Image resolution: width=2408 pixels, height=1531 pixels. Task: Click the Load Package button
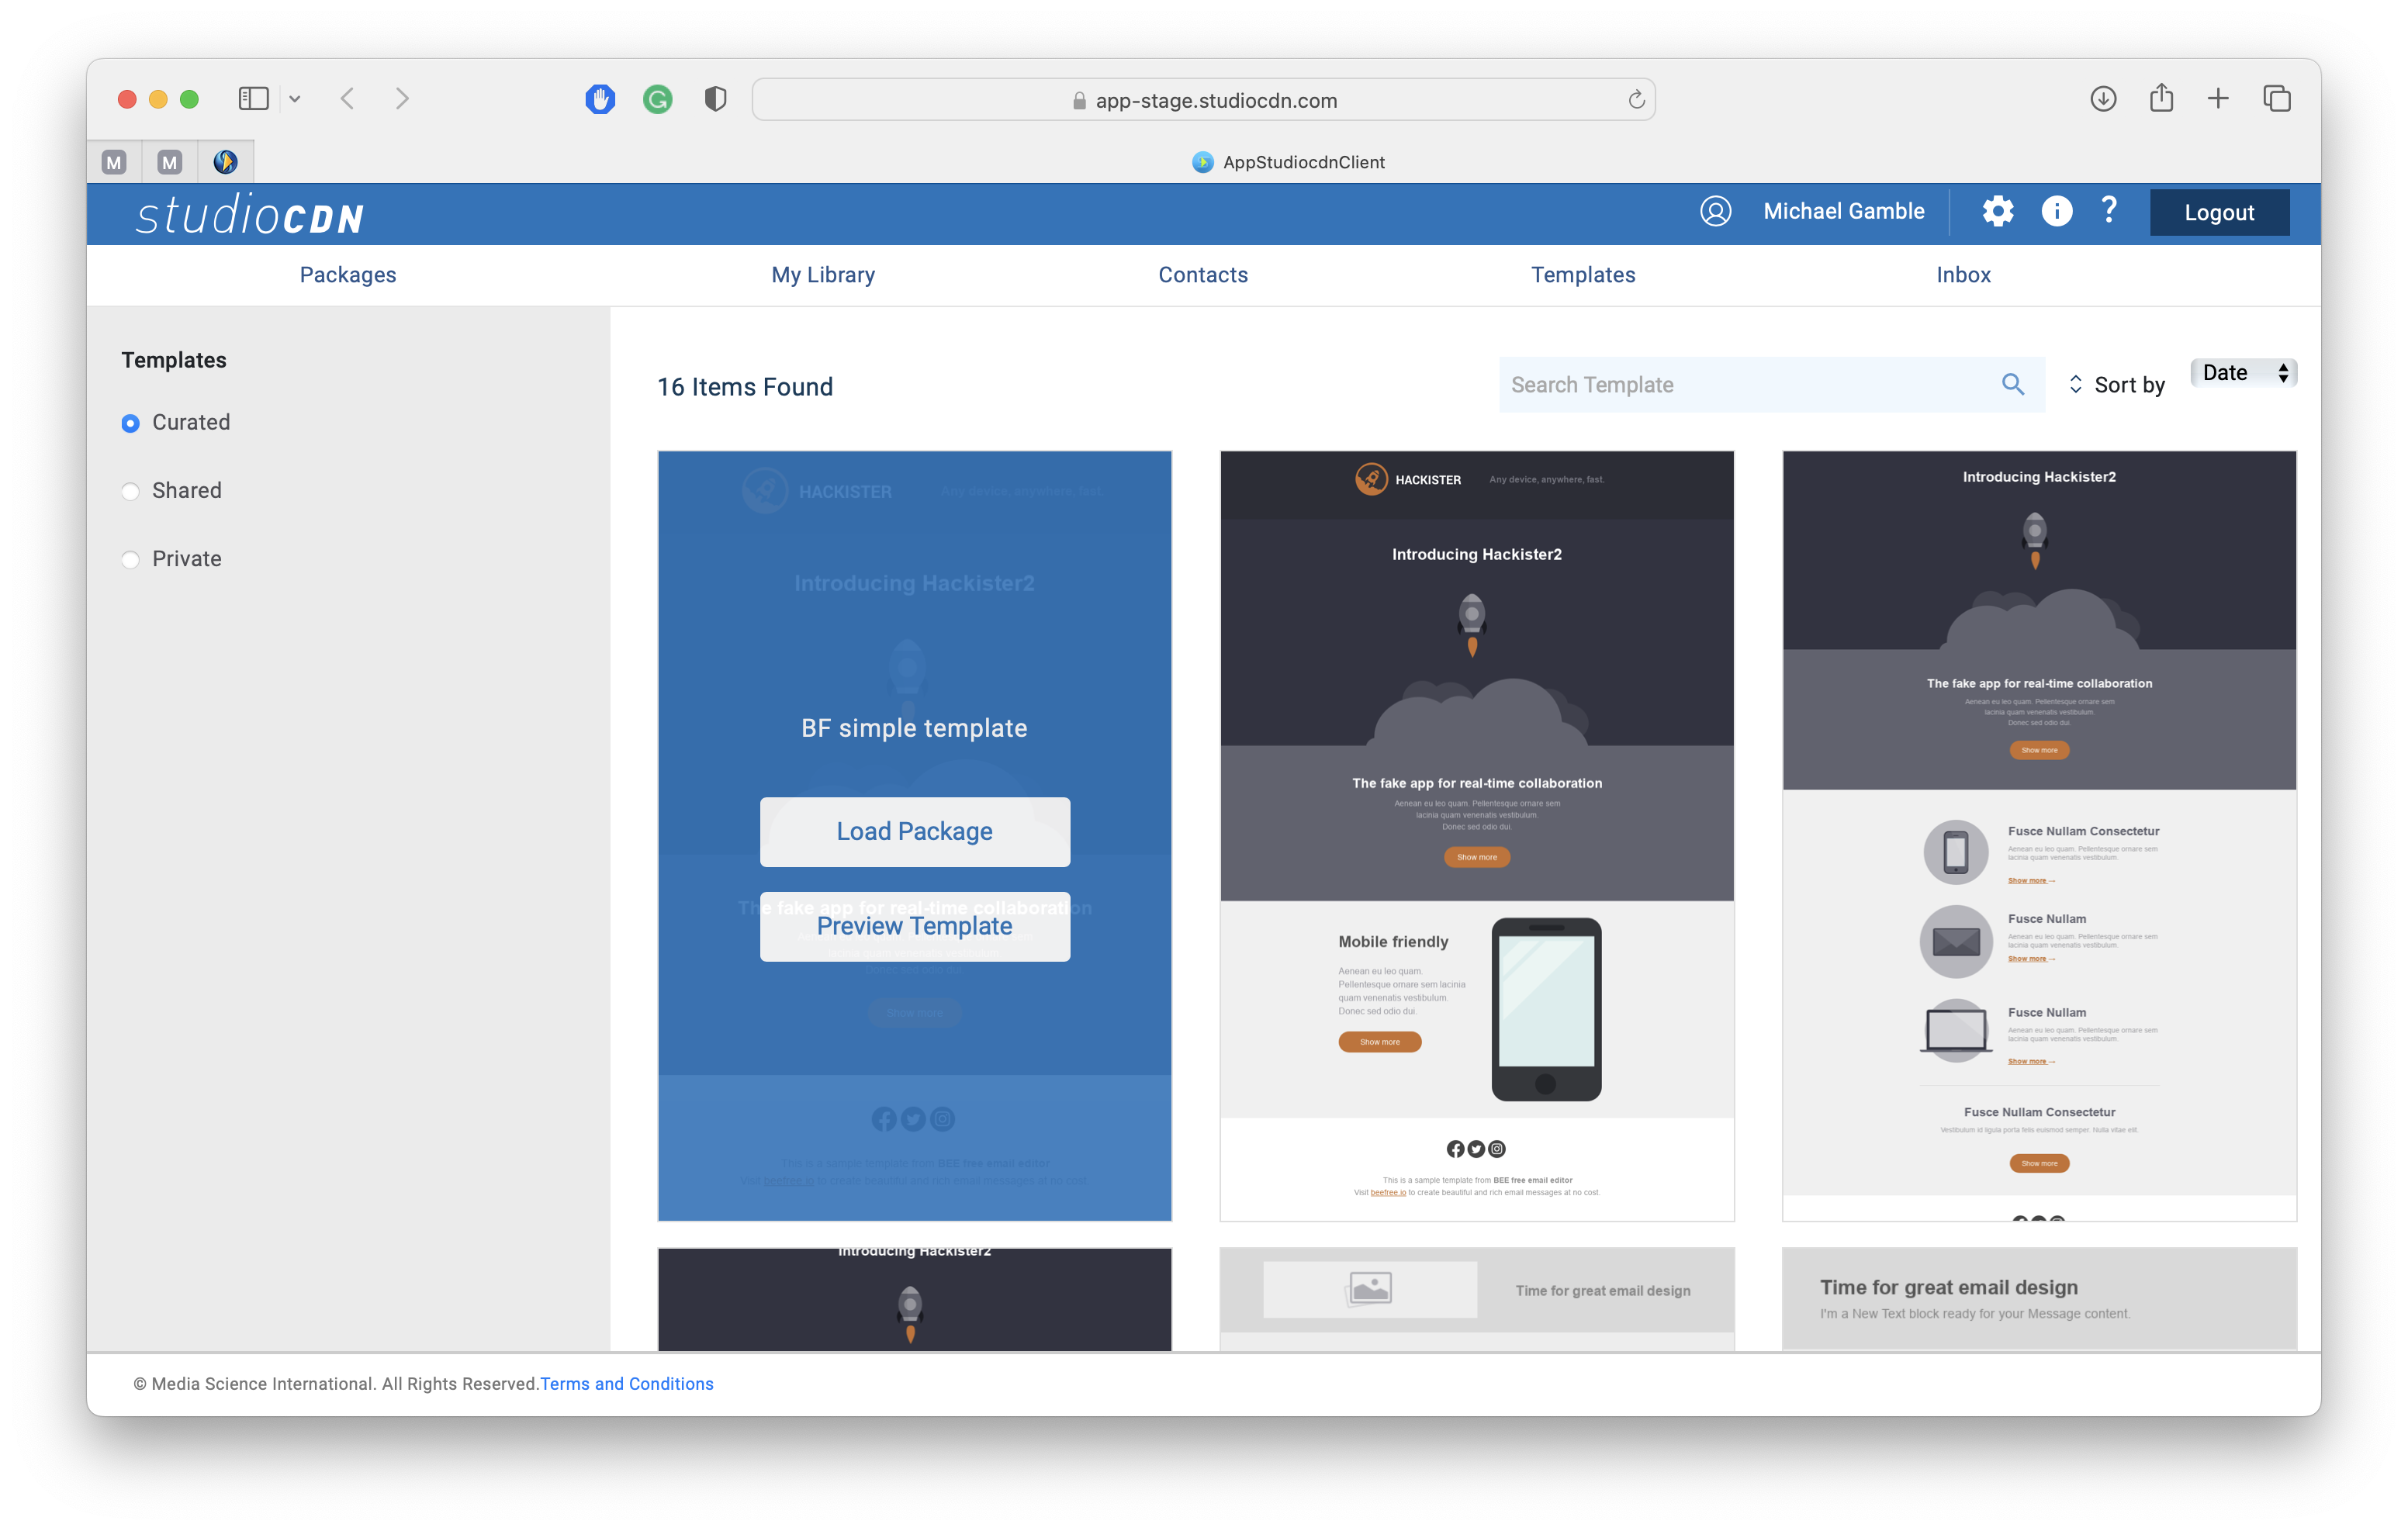[x=914, y=832]
